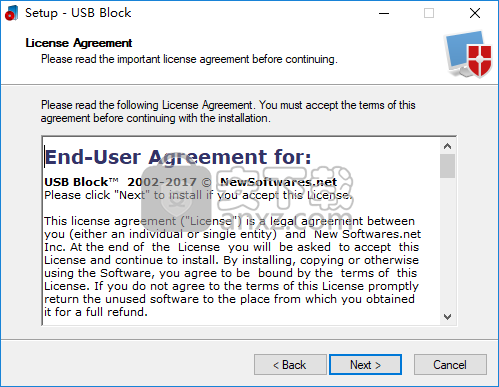The height and width of the screenshot is (387, 499).
Task: Click the empty scrollbar track below the thumb
Action: tap(447, 243)
